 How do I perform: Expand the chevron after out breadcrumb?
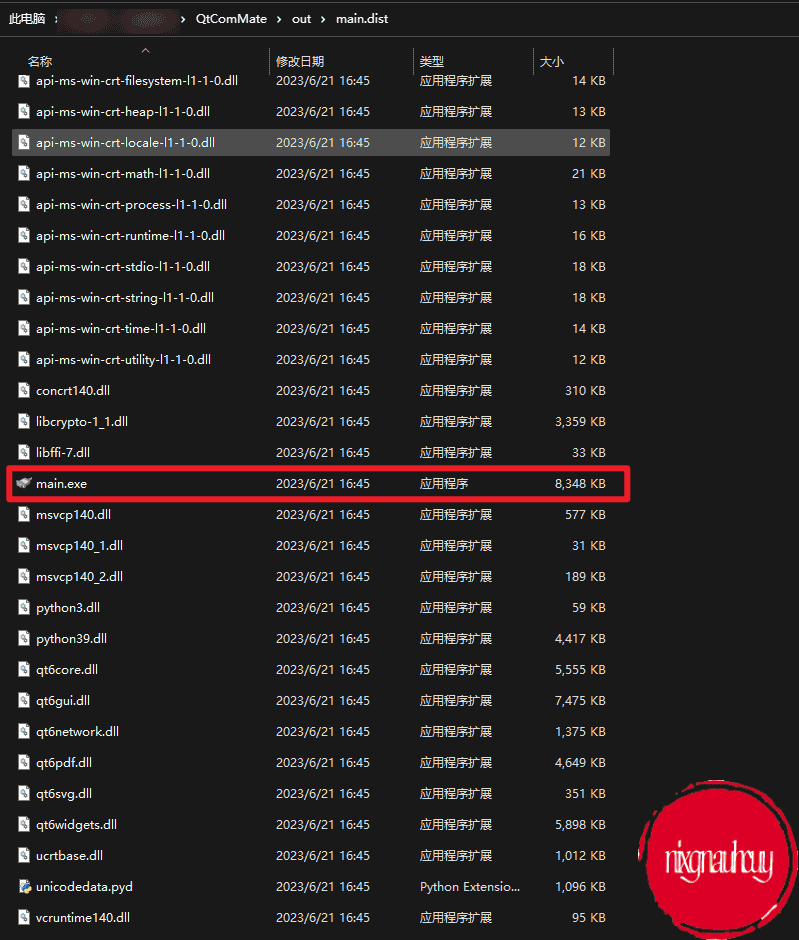click(x=323, y=19)
